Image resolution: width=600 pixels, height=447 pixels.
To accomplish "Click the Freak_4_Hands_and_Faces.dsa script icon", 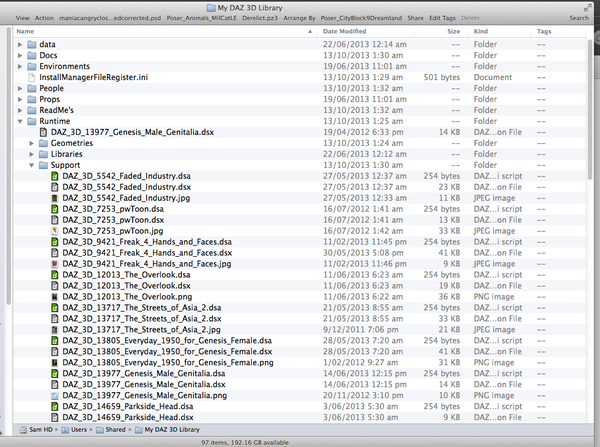I will [55, 242].
